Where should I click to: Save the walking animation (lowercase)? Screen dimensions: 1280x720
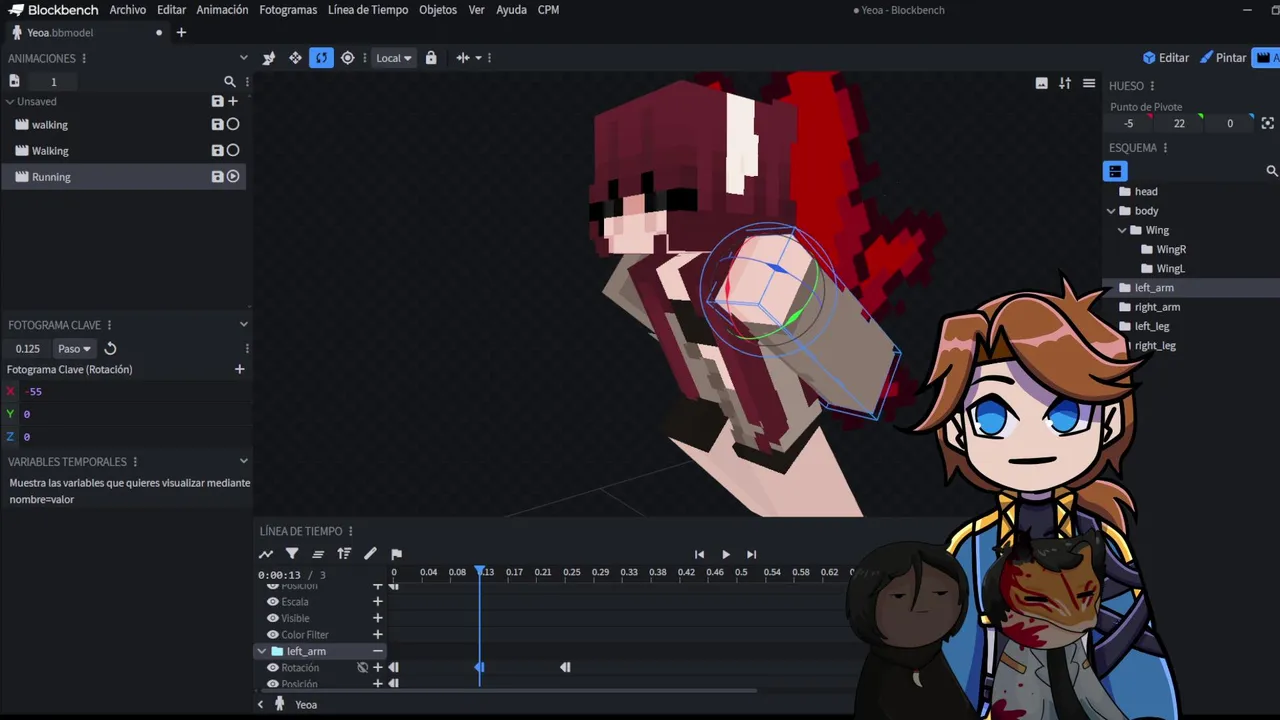217,124
